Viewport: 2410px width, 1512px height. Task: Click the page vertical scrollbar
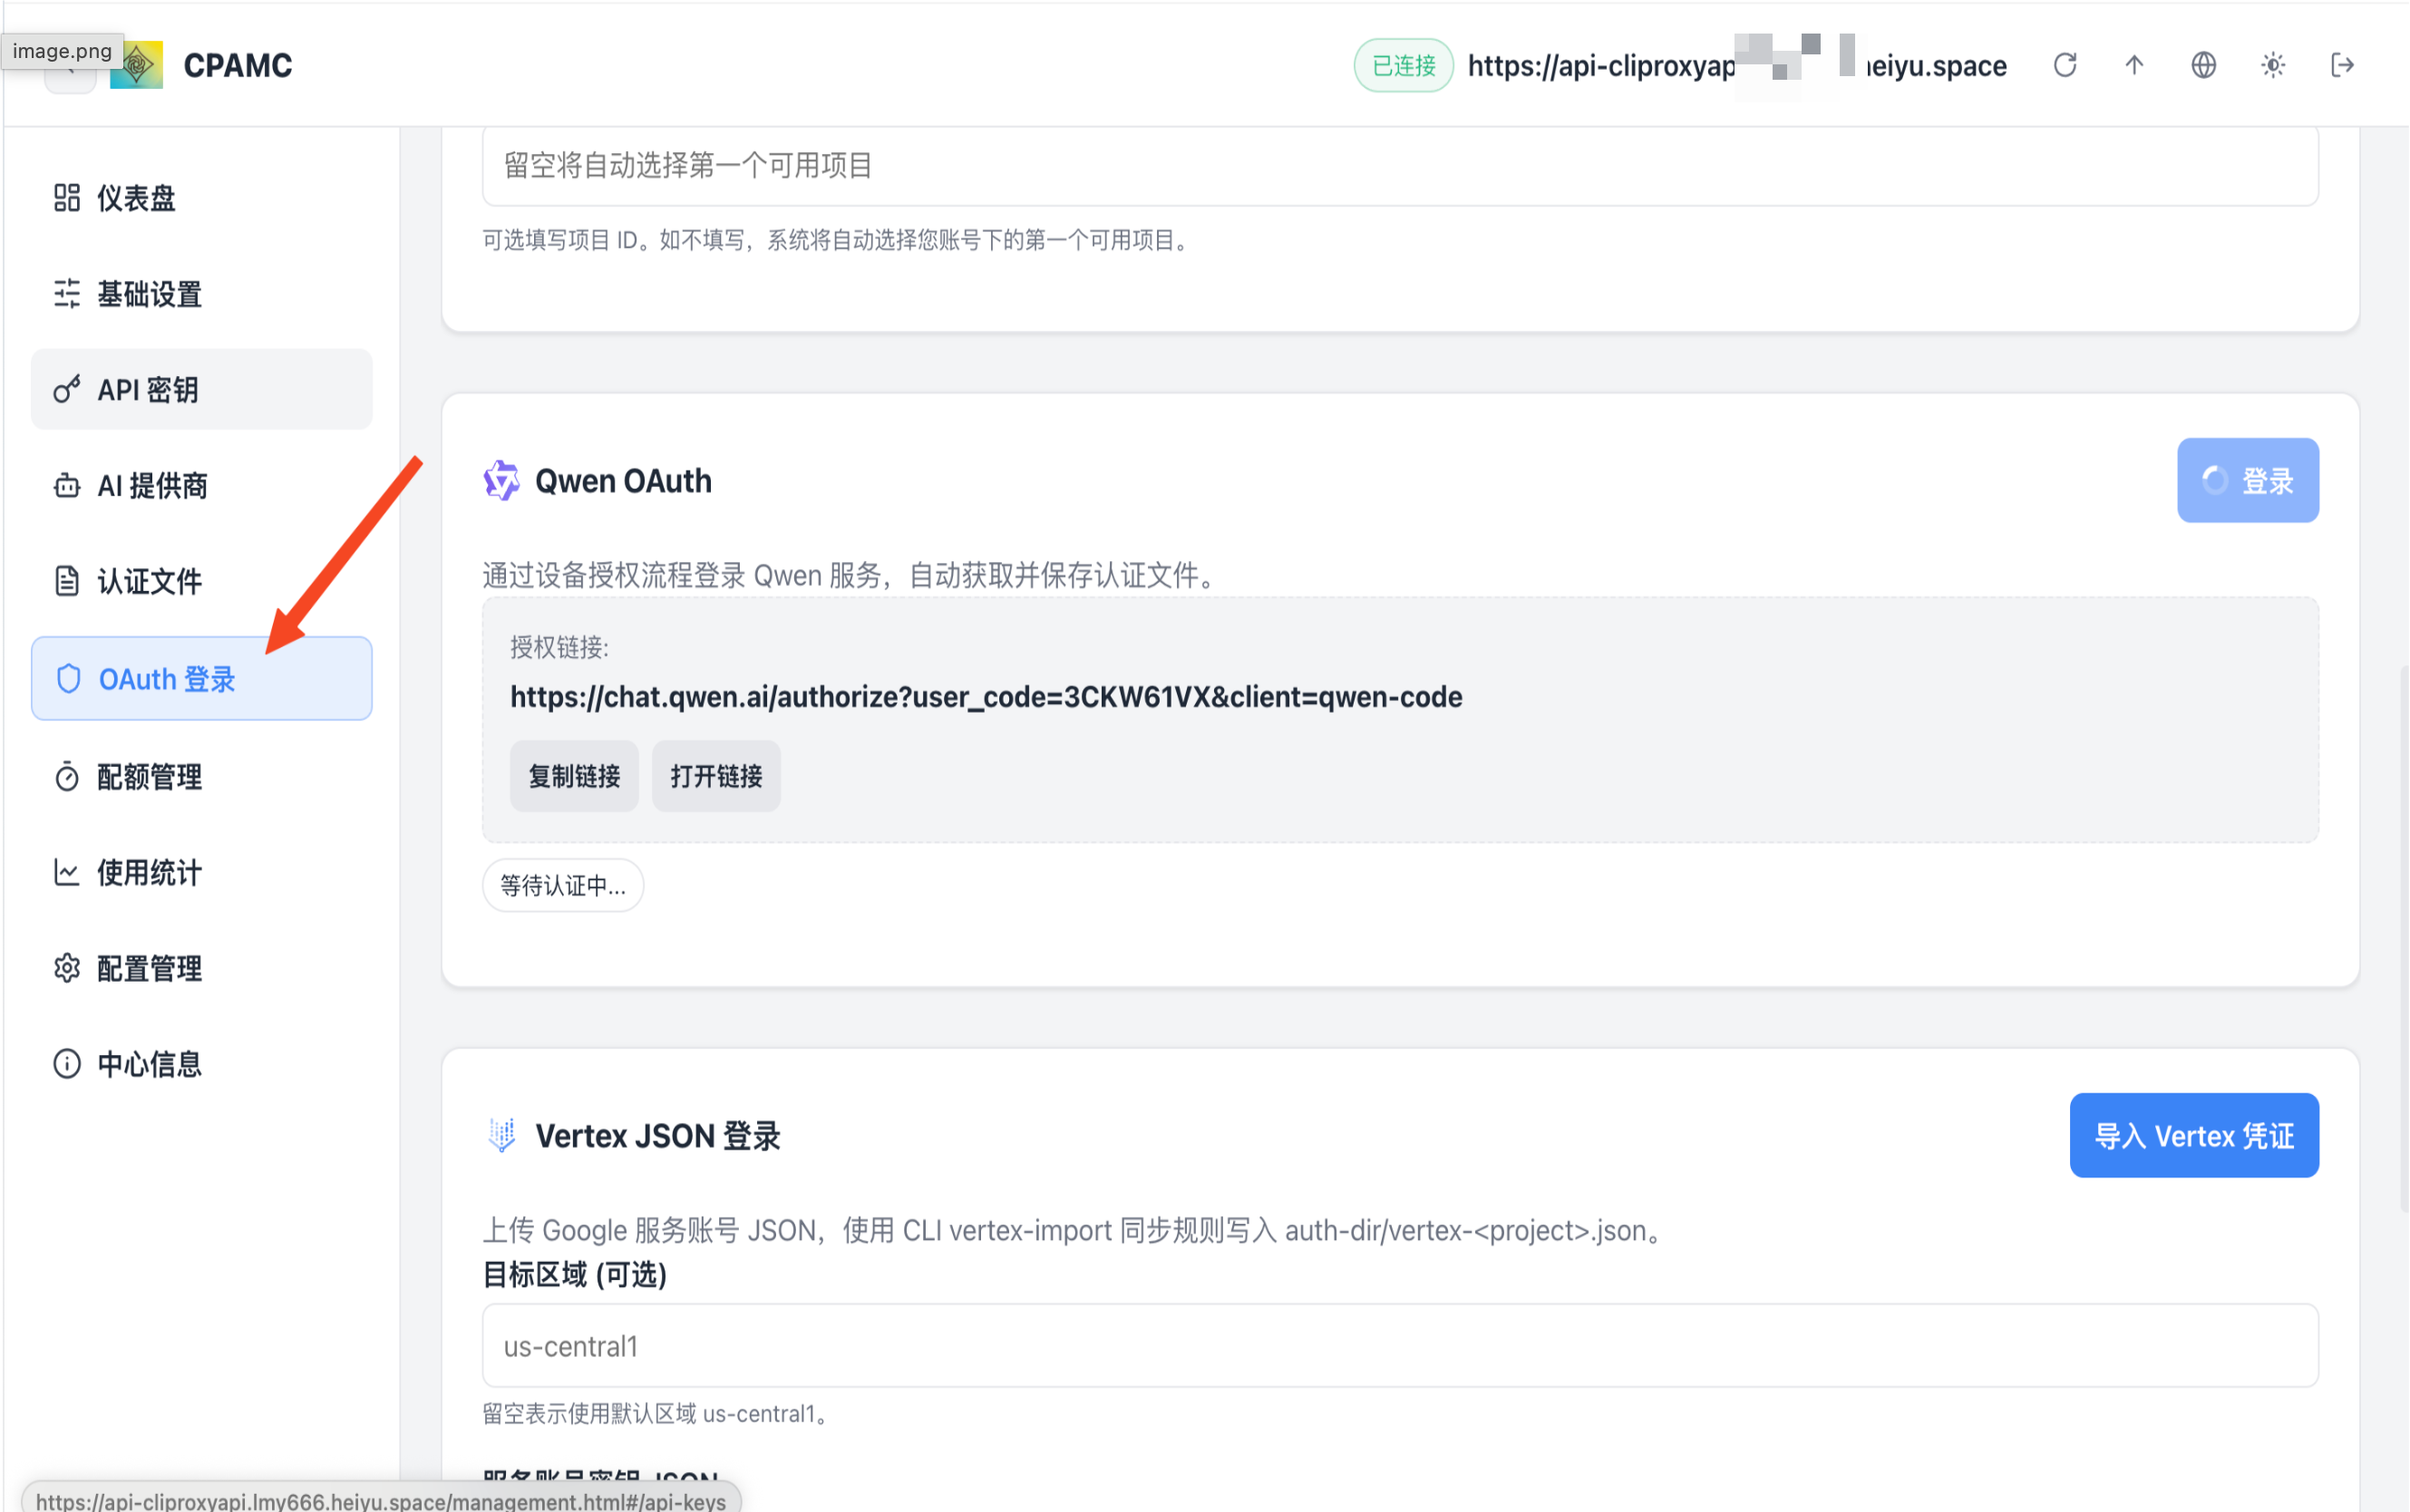point(2404,940)
